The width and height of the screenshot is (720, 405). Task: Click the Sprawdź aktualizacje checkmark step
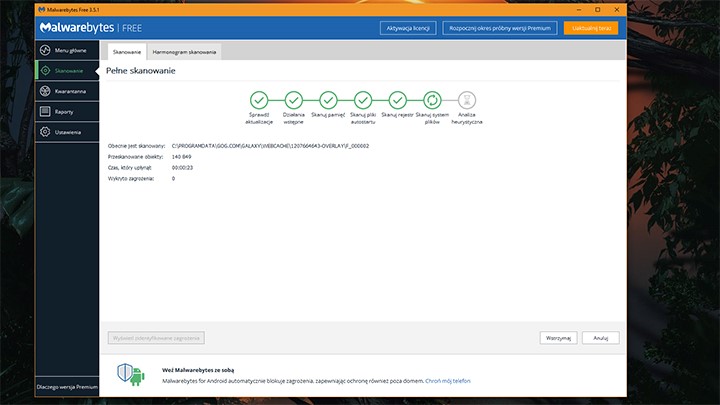(x=259, y=99)
